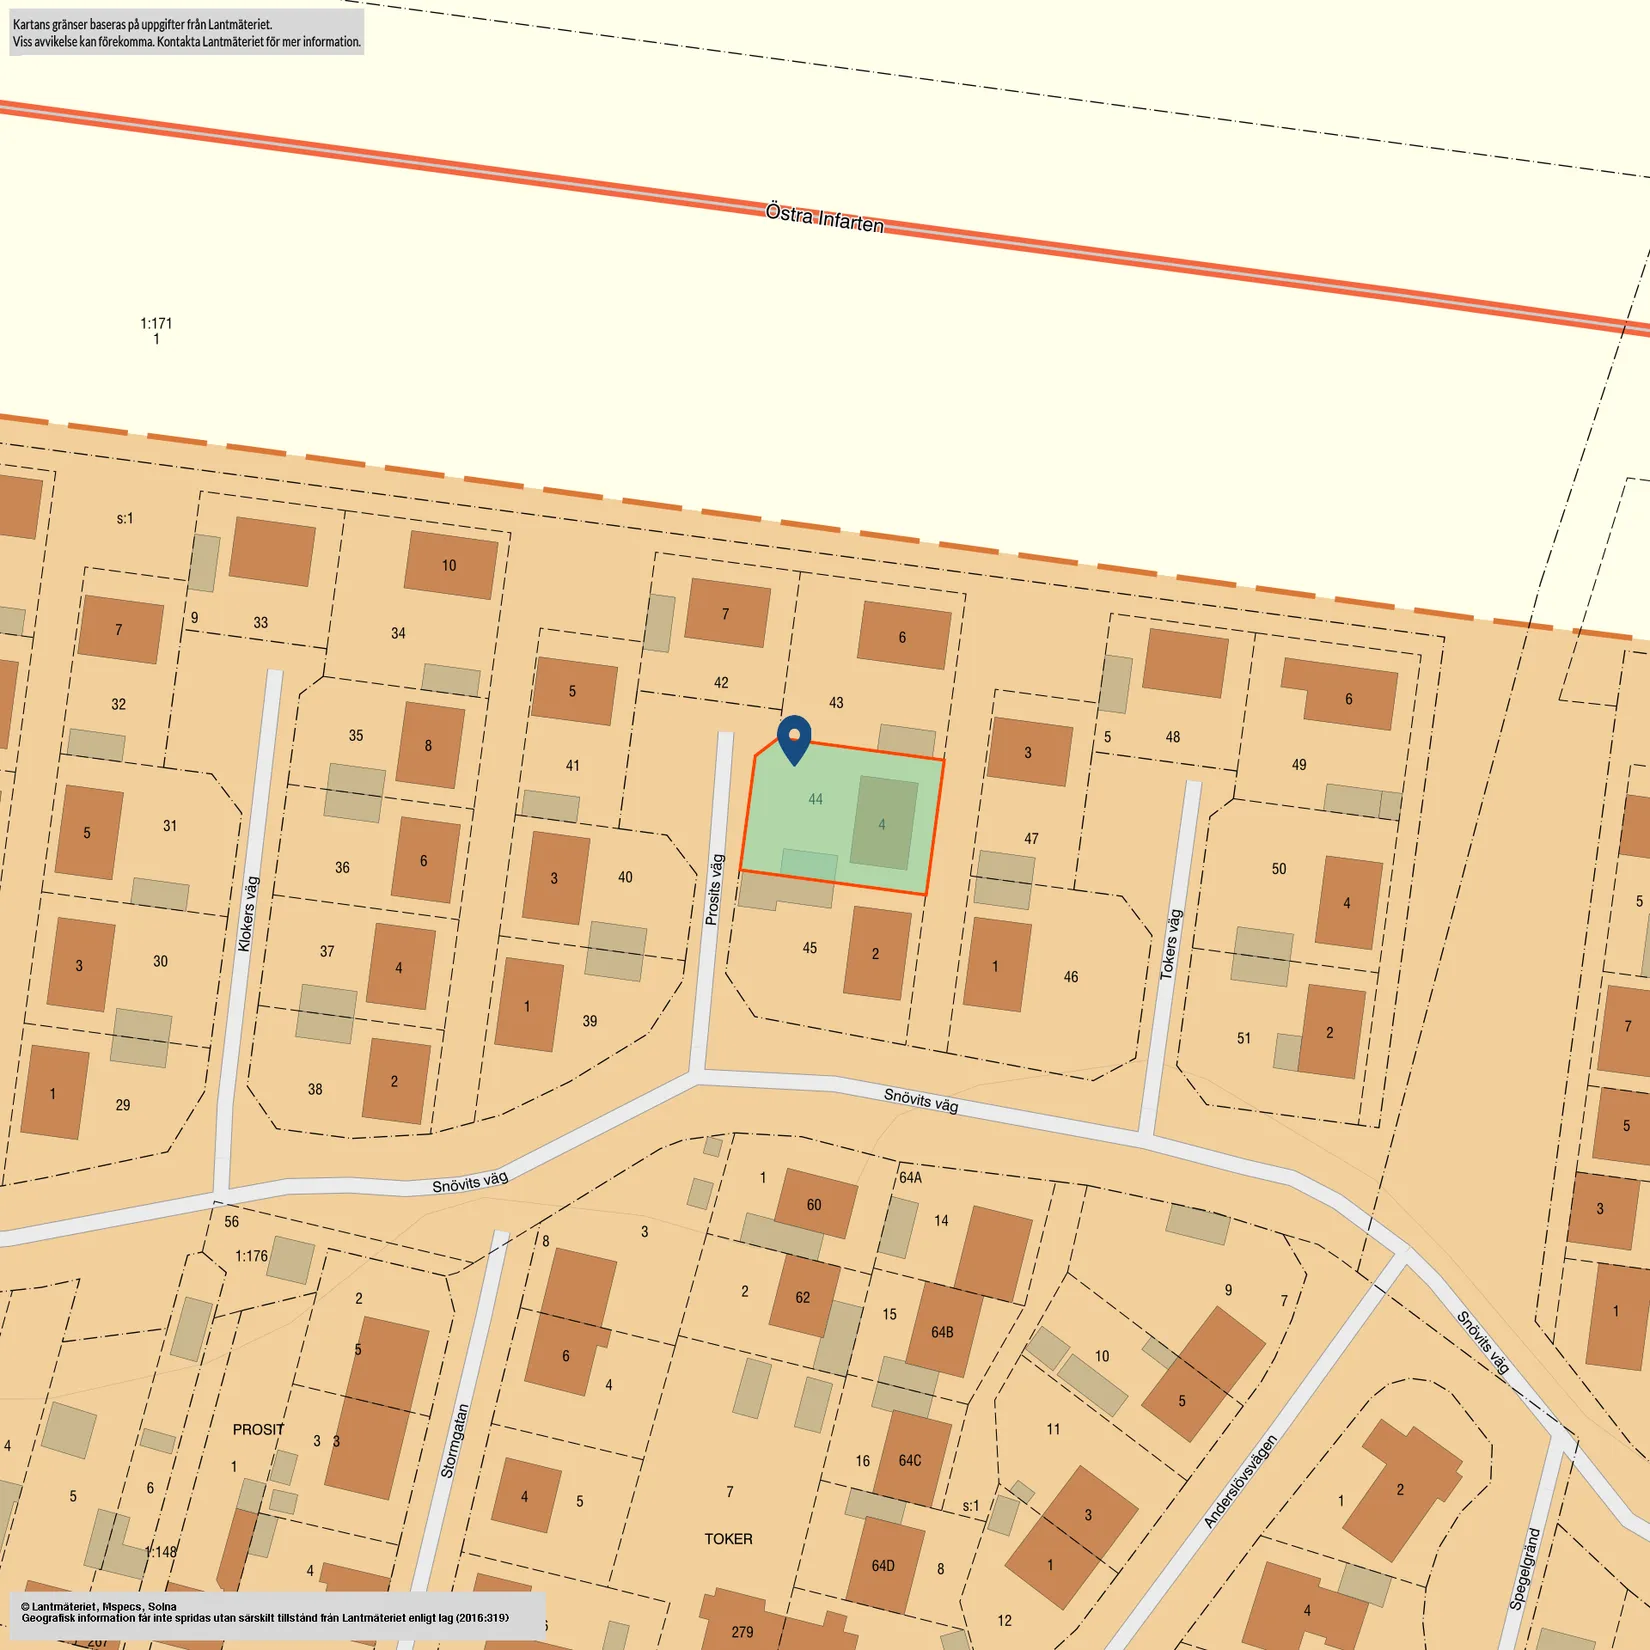The height and width of the screenshot is (1650, 1650).
Task: Select building 10 on parcel 34
Action: (x=451, y=565)
